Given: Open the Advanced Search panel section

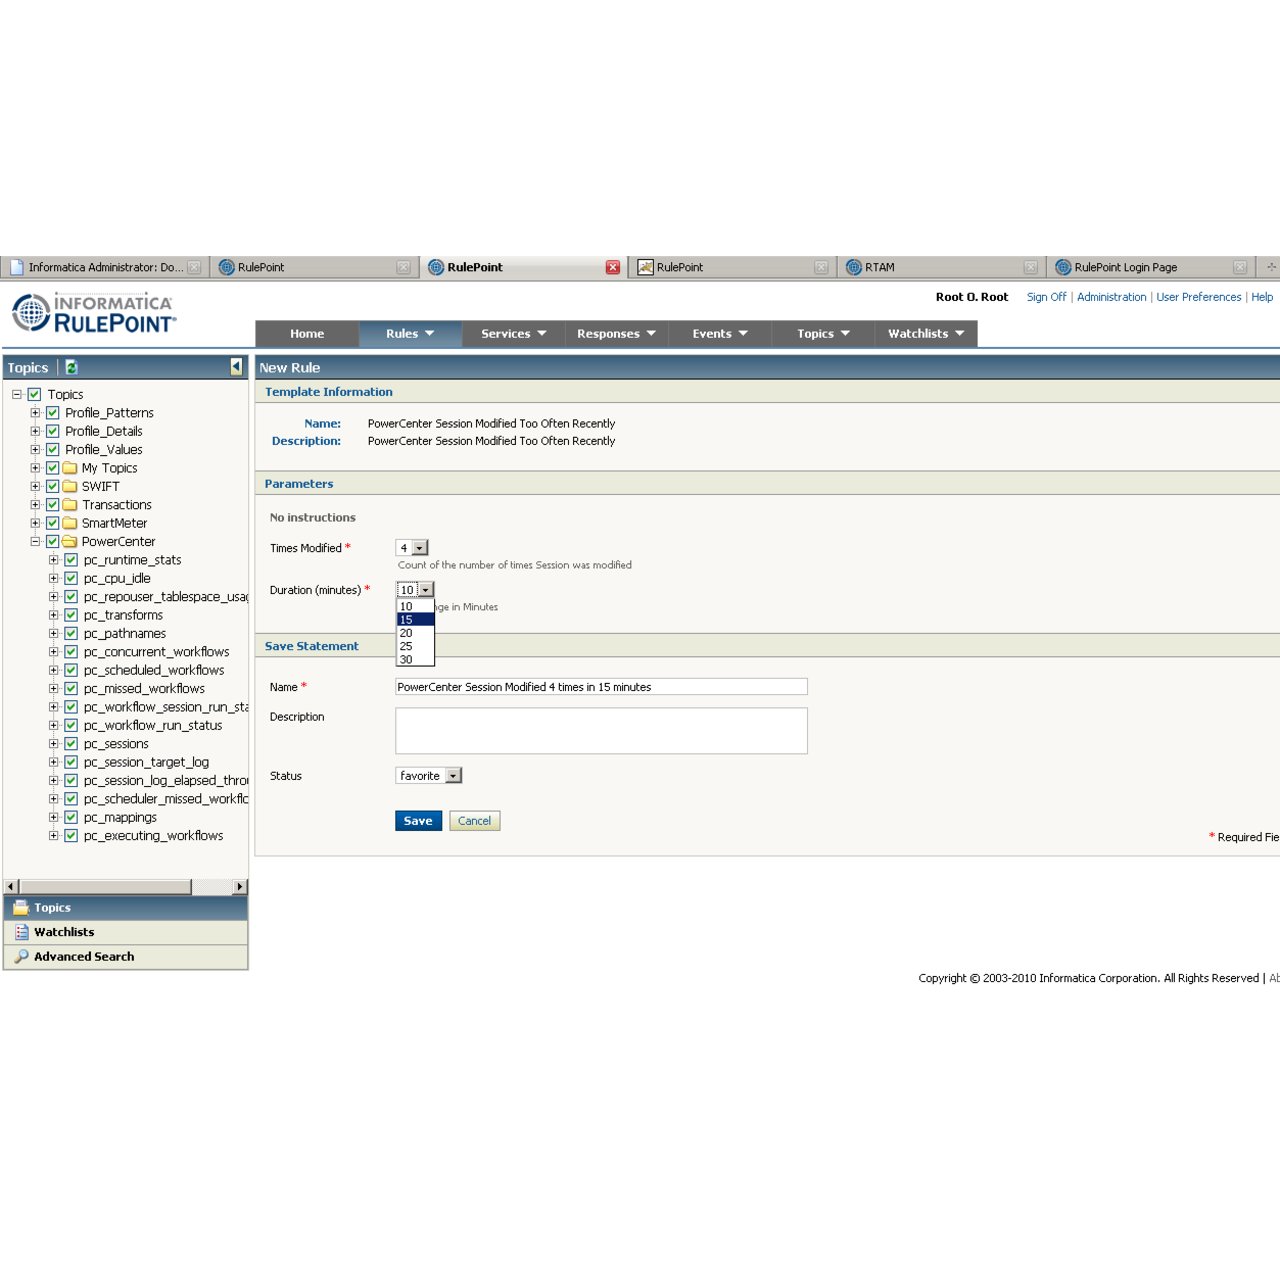Looking at the screenshot, I should (x=126, y=957).
